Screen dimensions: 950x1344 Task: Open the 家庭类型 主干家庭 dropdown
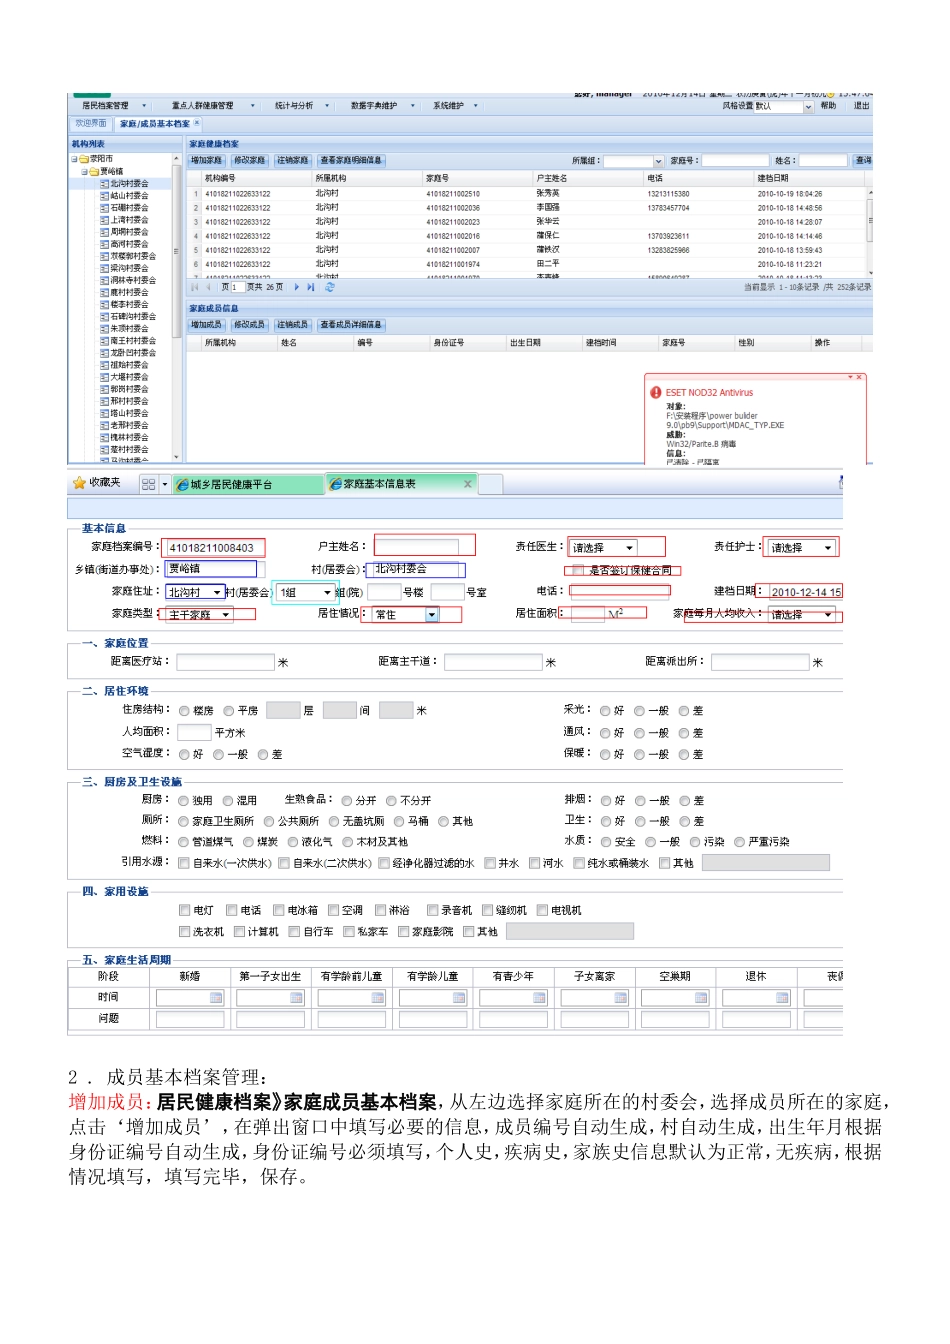coord(200,614)
